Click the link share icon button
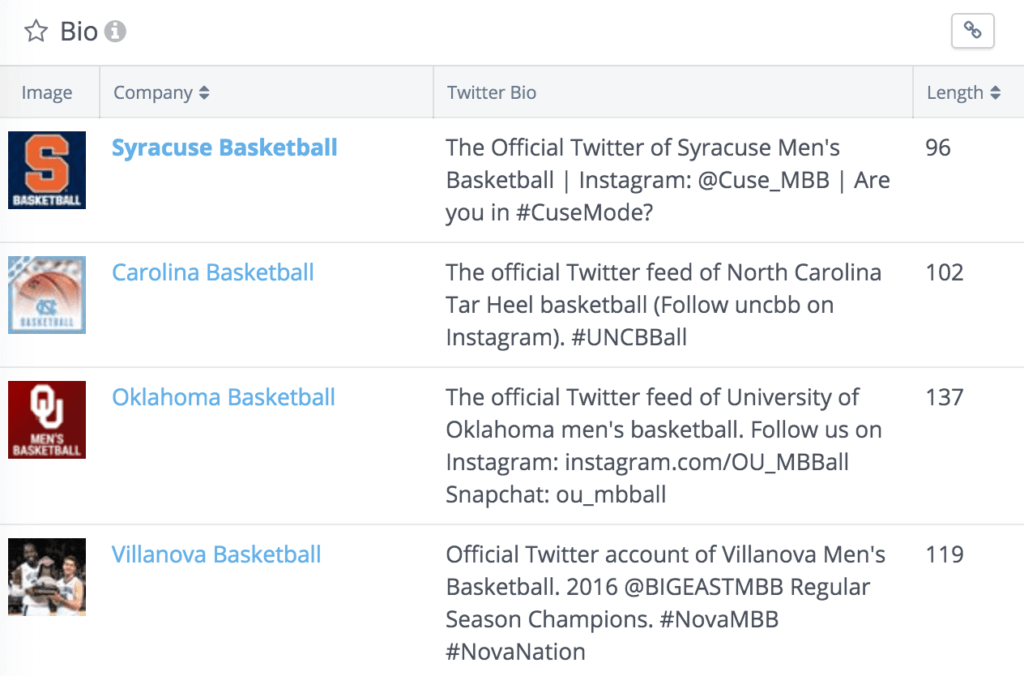The width and height of the screenshot is (1024, 676). click(972, 31)
